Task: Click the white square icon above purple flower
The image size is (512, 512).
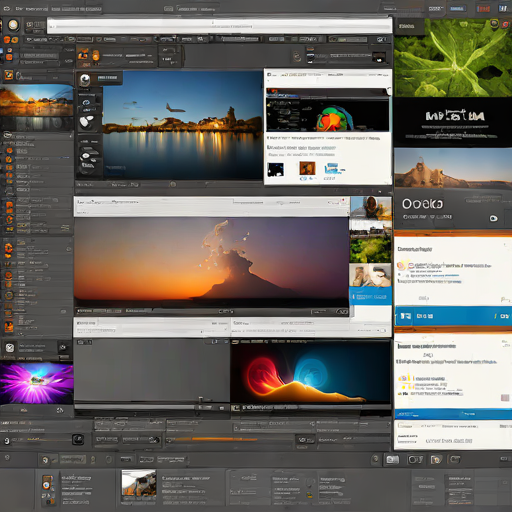Action: pos(10,348)
